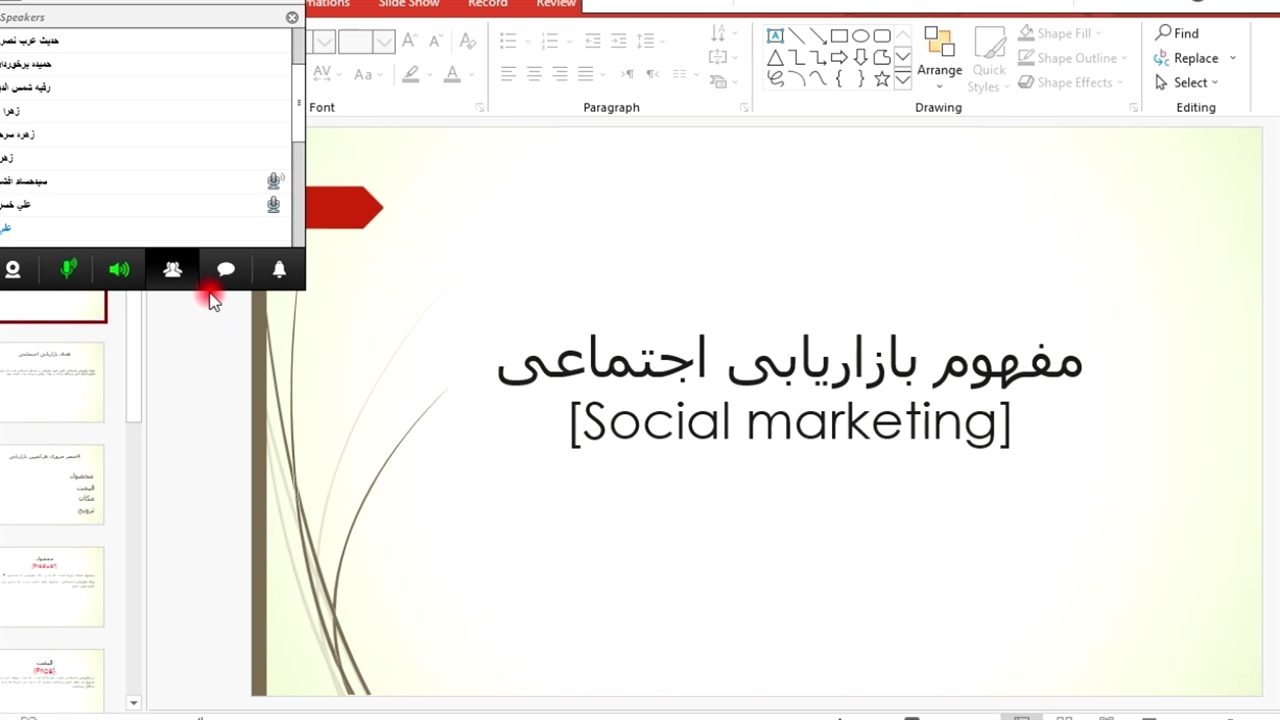Open the Record tab
Screen dimensions: 1280x720
tap(488, 4)
